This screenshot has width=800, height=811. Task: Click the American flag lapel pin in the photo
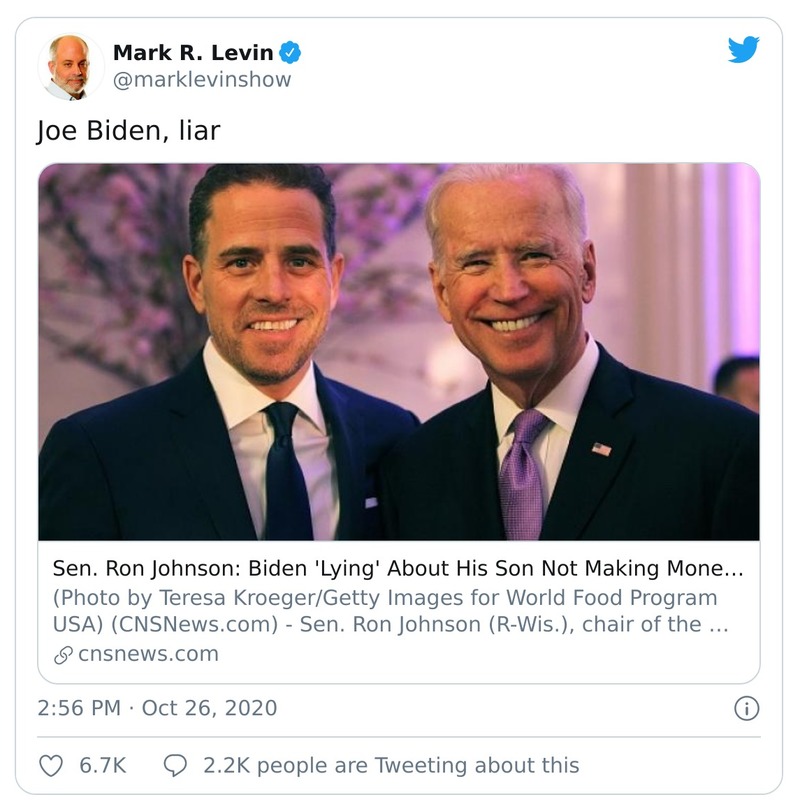coord(601,450)
